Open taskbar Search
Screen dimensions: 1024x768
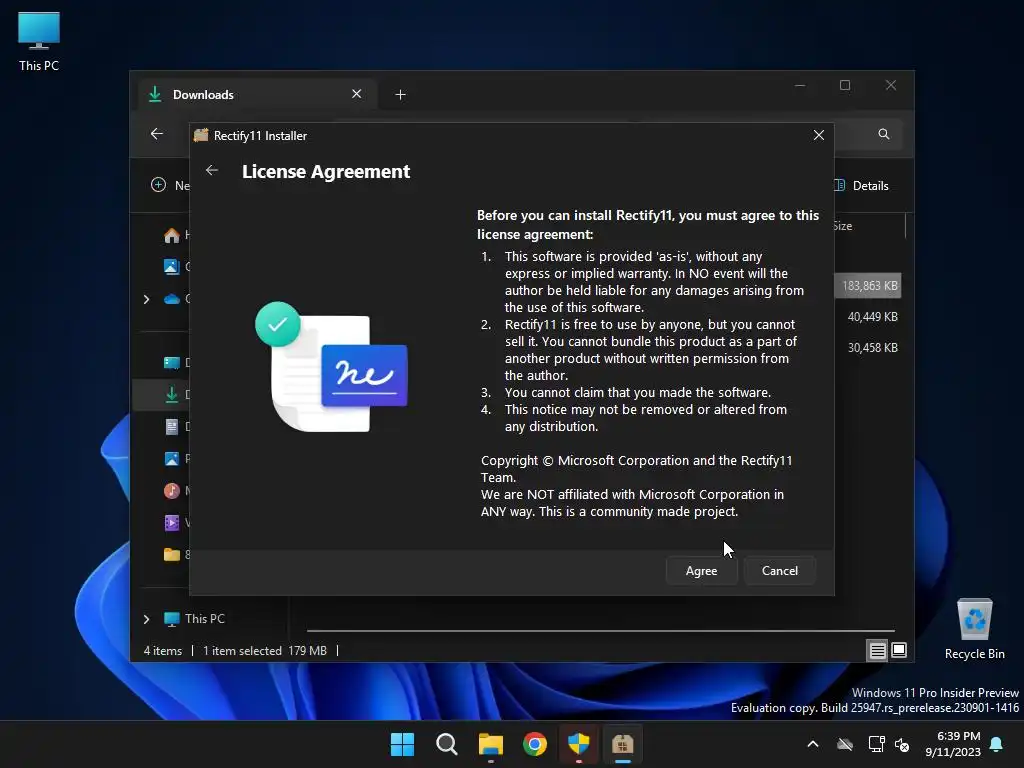pyautogui.click(x=447, y=744)
